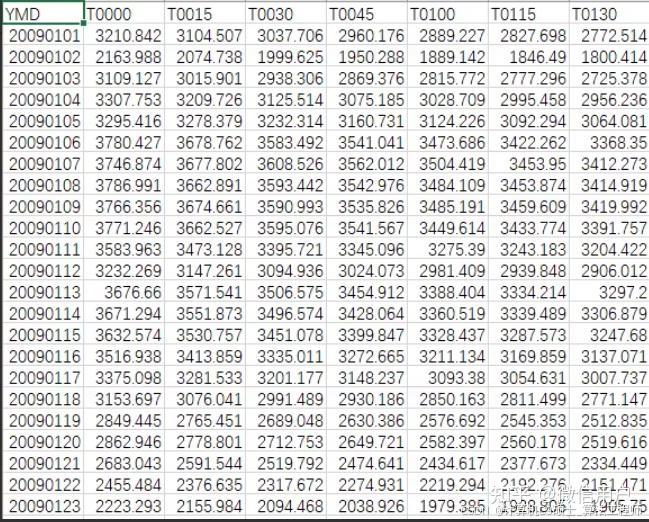Click the cell containing 2981.409
649x522 pixels.
(x=448, y=271)
